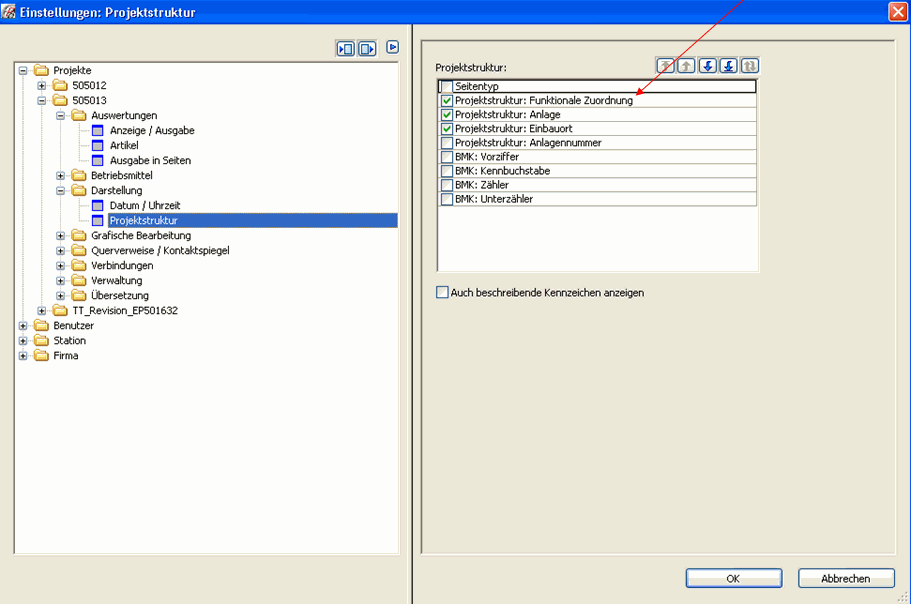Click the small play arrow button above the tree

[393, 47]
